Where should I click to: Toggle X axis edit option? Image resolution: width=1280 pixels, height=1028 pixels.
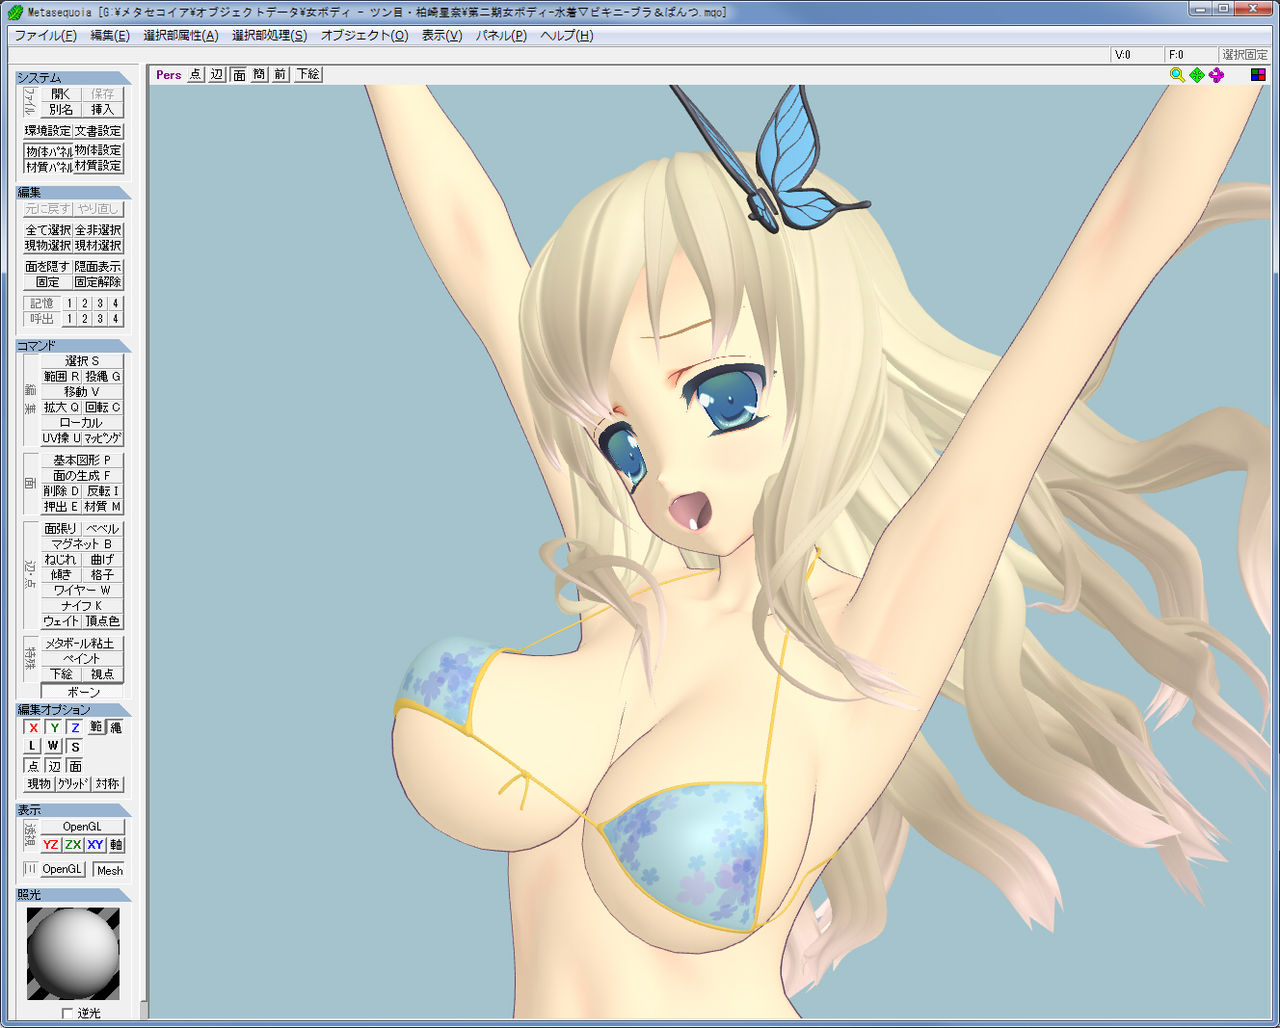pyautogui.click(x=33, y=728)
